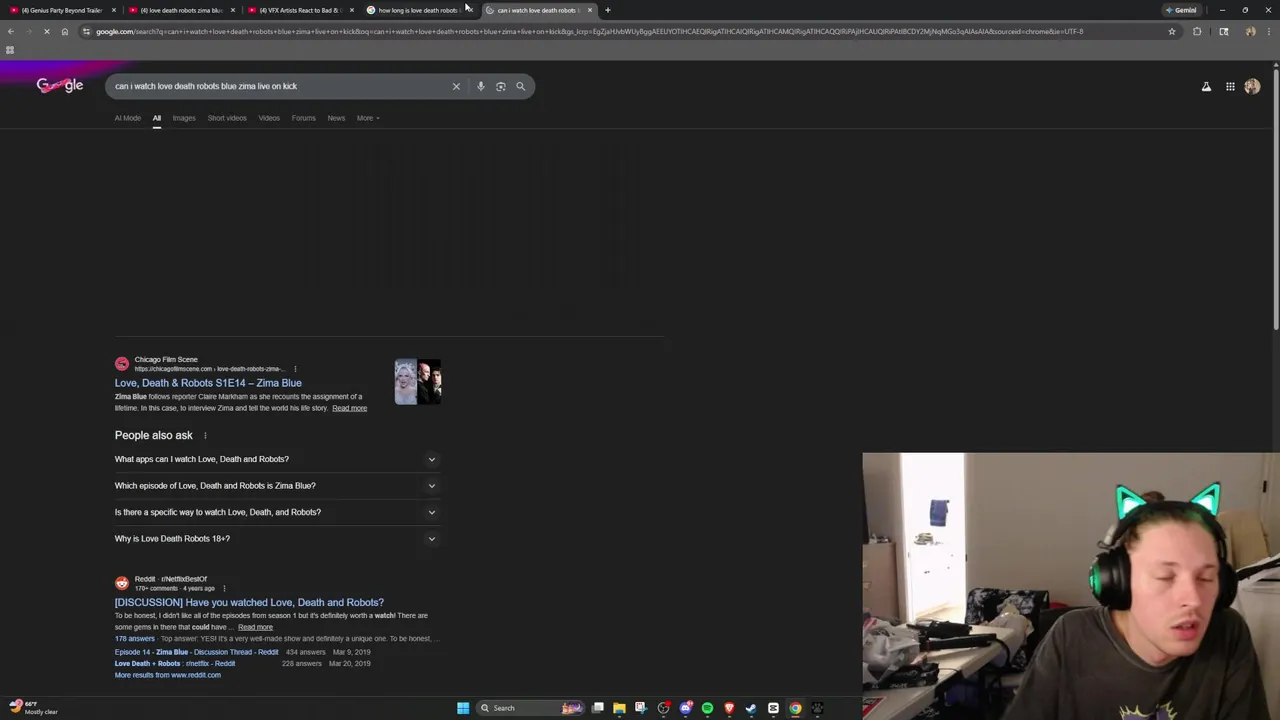Open Steam from taskbar
The width and height of the screenshot is (1280, 720).
tap(751, 708)
